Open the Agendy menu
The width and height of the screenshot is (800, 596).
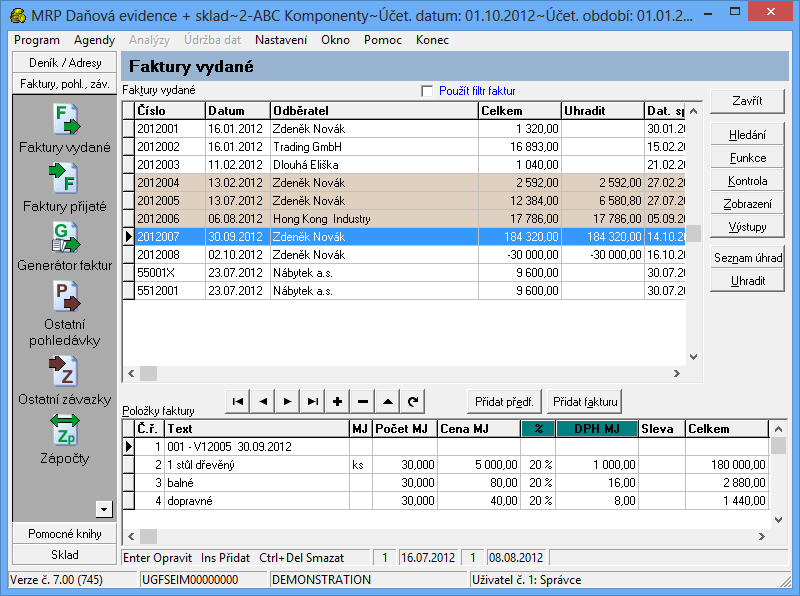point(94,40)
